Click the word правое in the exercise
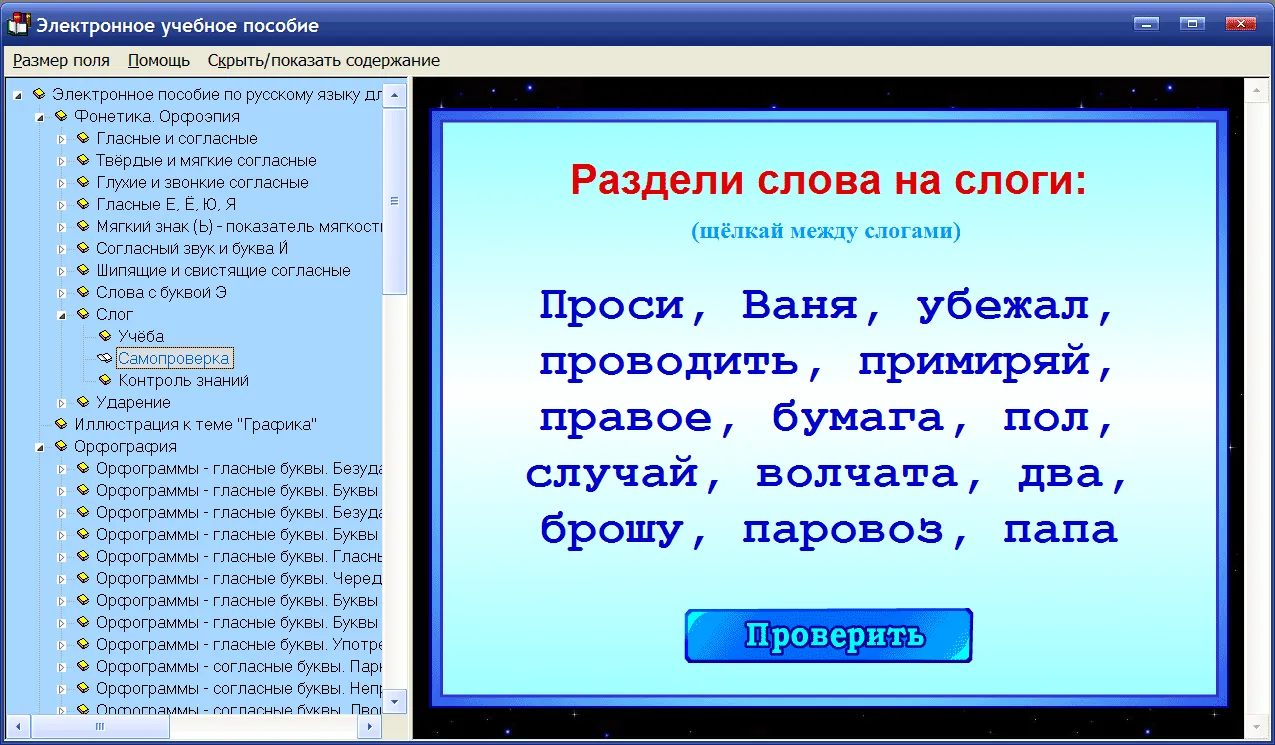Screen dimensions: 1275x745 tap(627, 418)
